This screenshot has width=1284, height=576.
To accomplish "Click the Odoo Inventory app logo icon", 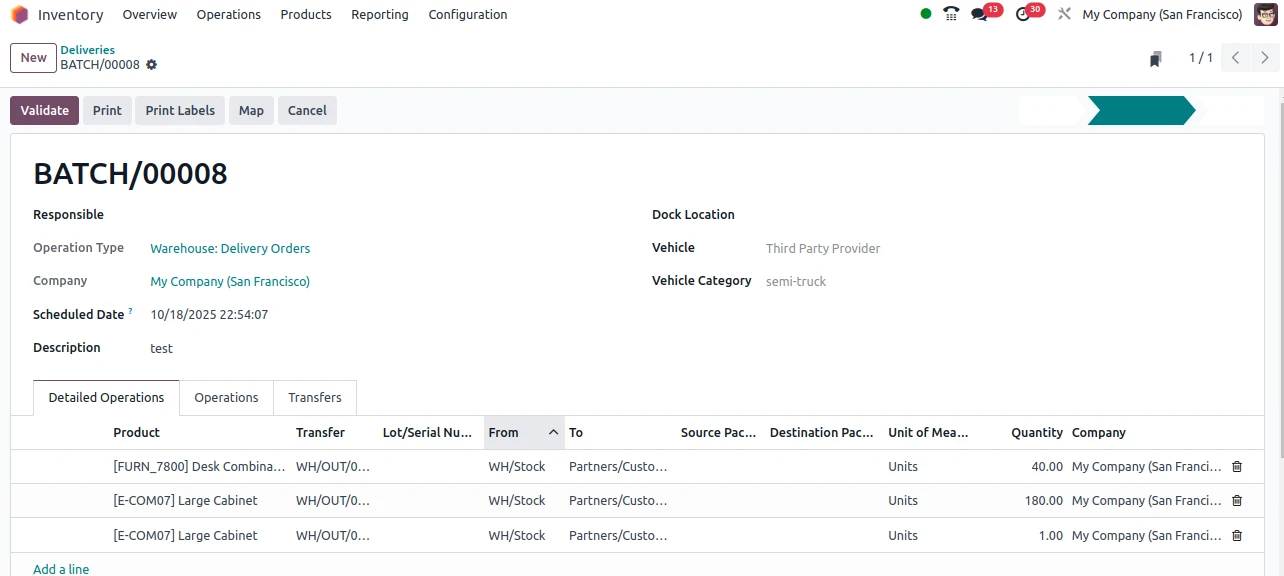I will (19, 15).
